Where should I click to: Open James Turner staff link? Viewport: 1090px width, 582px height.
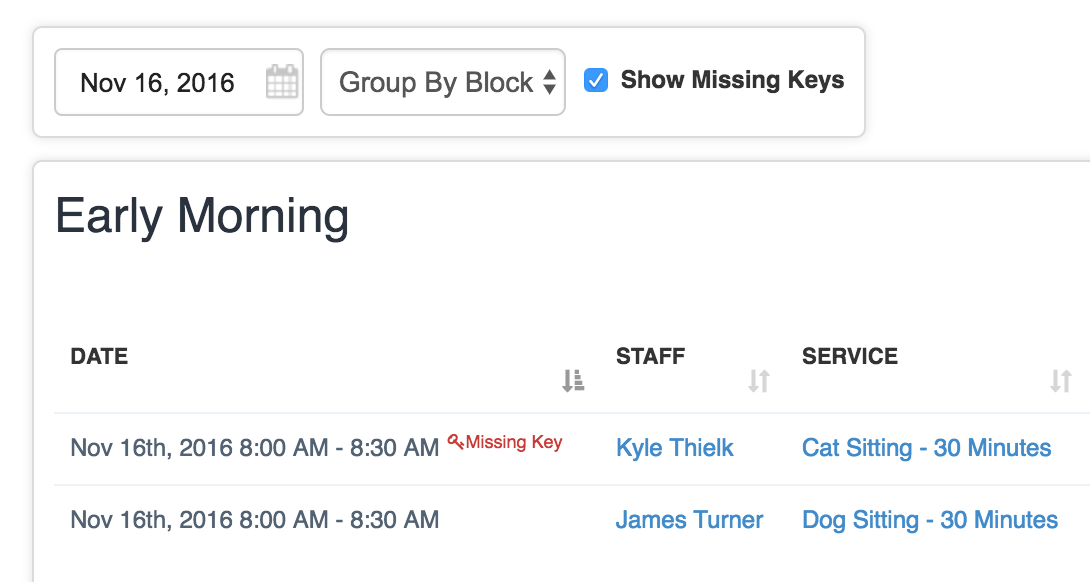click(689, 519)
